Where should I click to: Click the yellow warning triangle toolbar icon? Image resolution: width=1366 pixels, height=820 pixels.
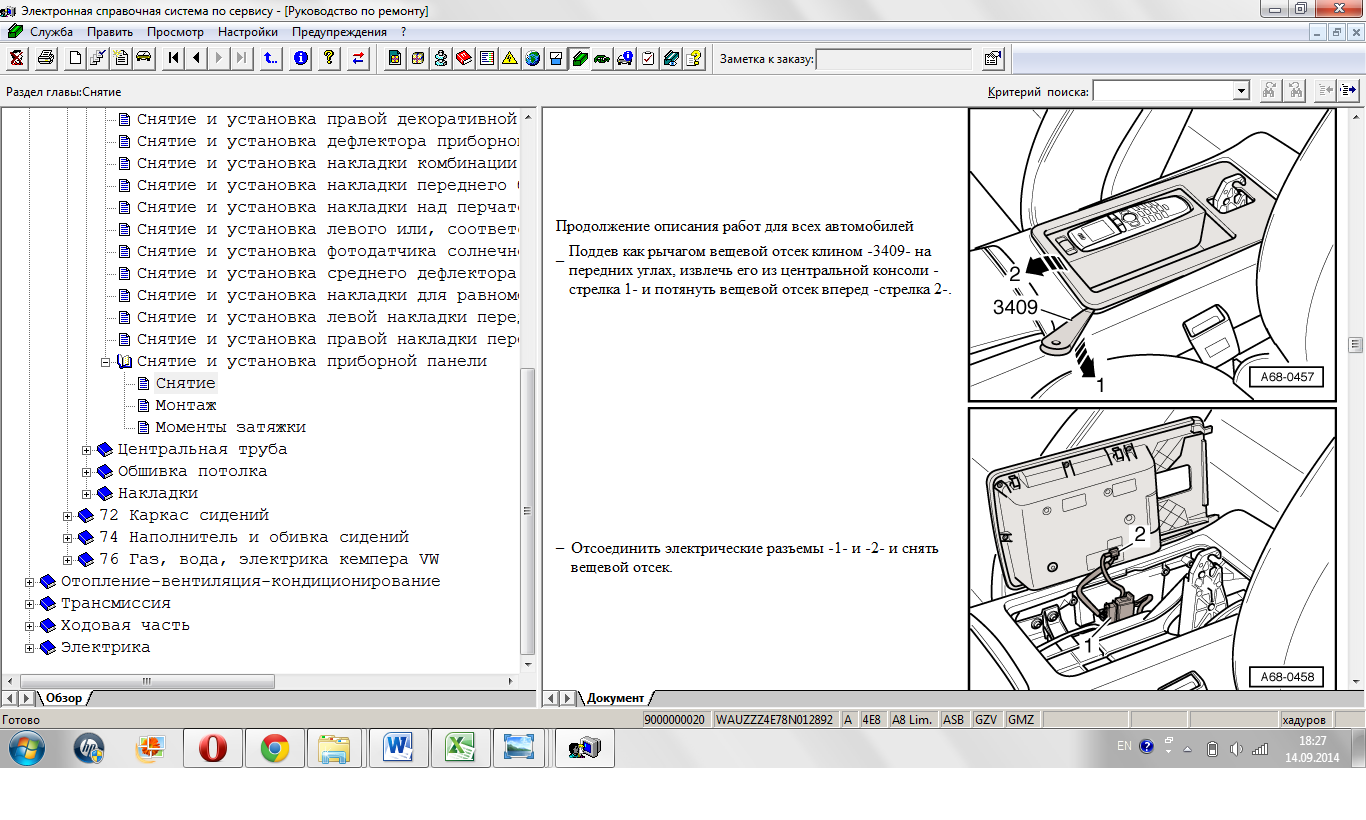(509, 58)
